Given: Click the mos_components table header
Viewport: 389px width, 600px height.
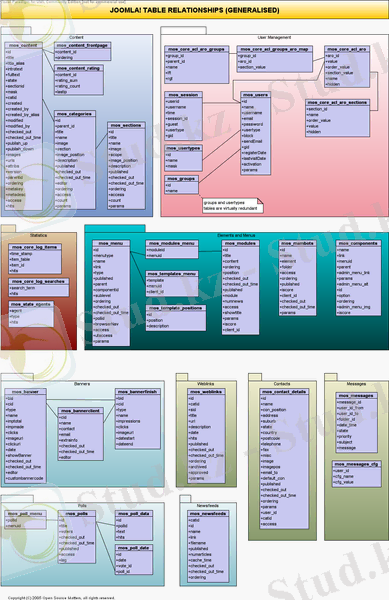Looking at the screenshot, I should [358, 243].
